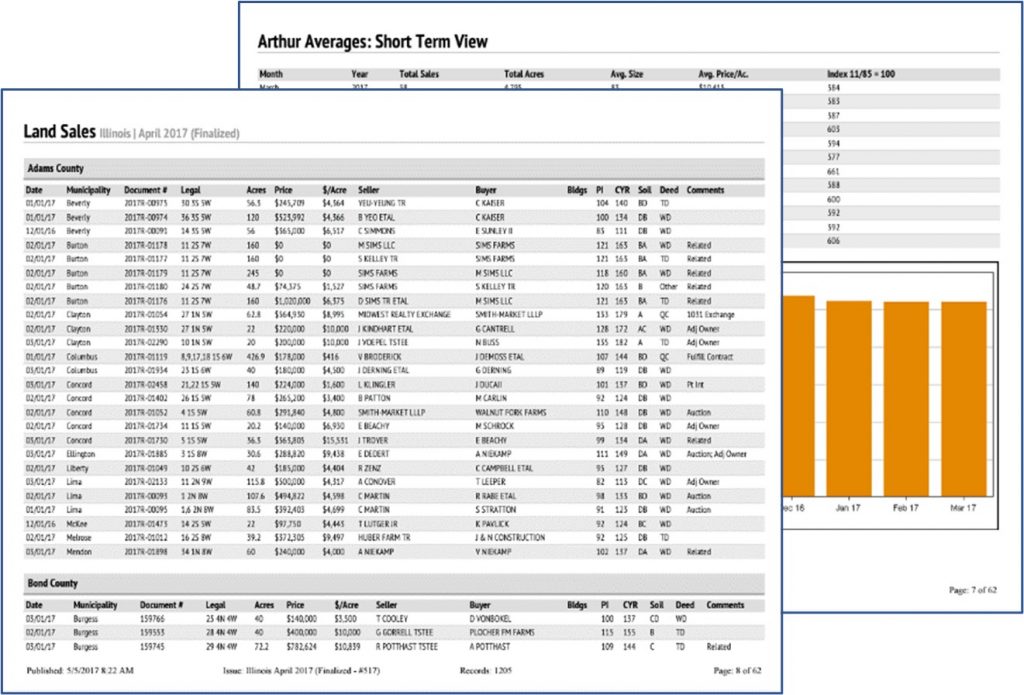Click the Municipality header in Bond County table
Screen dimensions: 1024x695
pos(95,605)
